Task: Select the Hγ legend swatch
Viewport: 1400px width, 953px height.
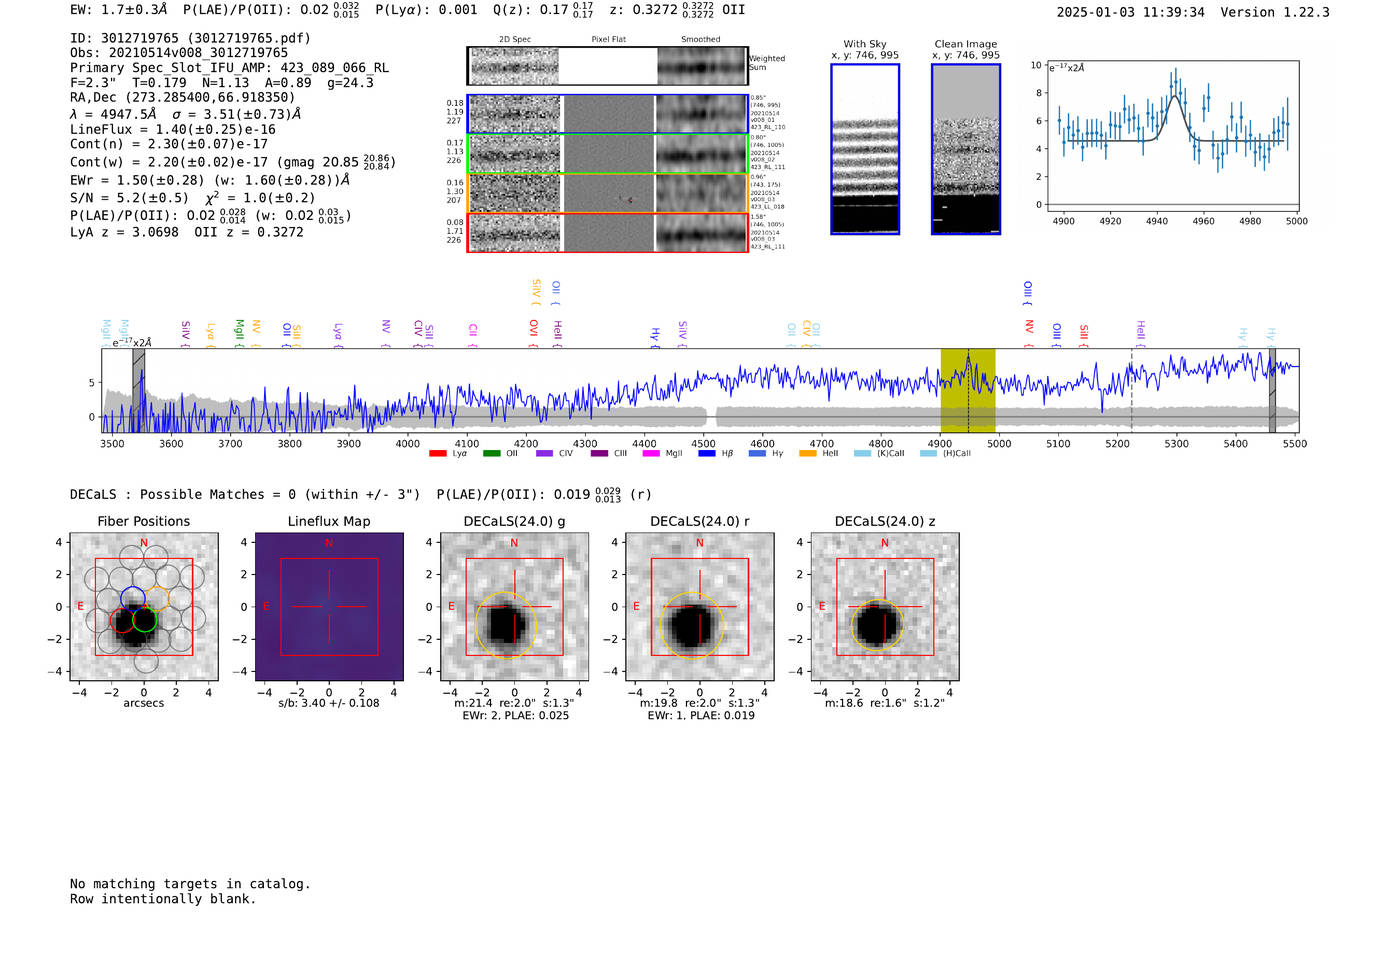Action: [x=757, y=453]
